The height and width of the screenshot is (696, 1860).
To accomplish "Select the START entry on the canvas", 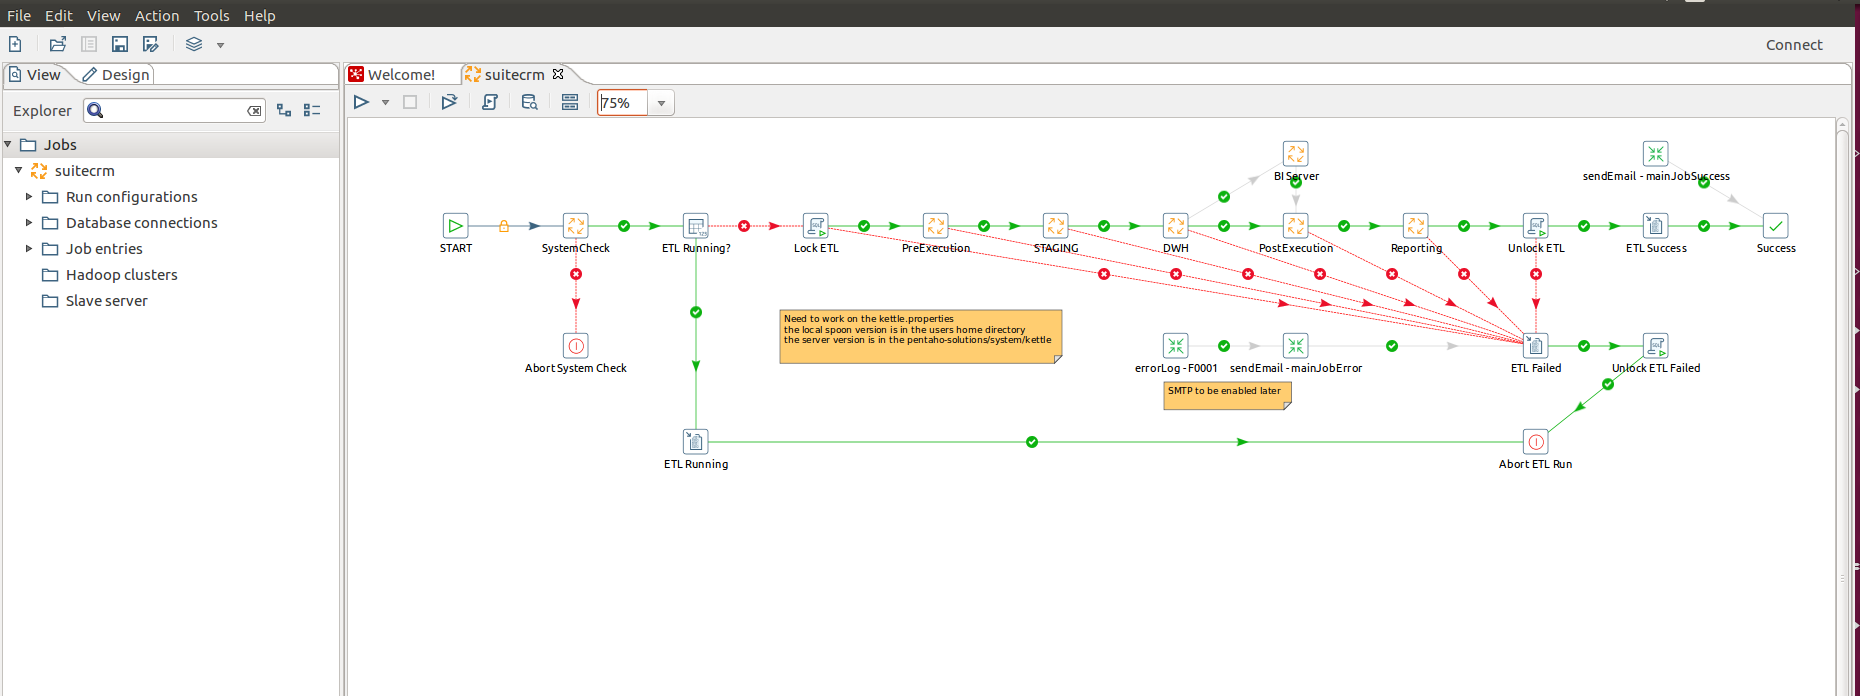I will [455, 226].
